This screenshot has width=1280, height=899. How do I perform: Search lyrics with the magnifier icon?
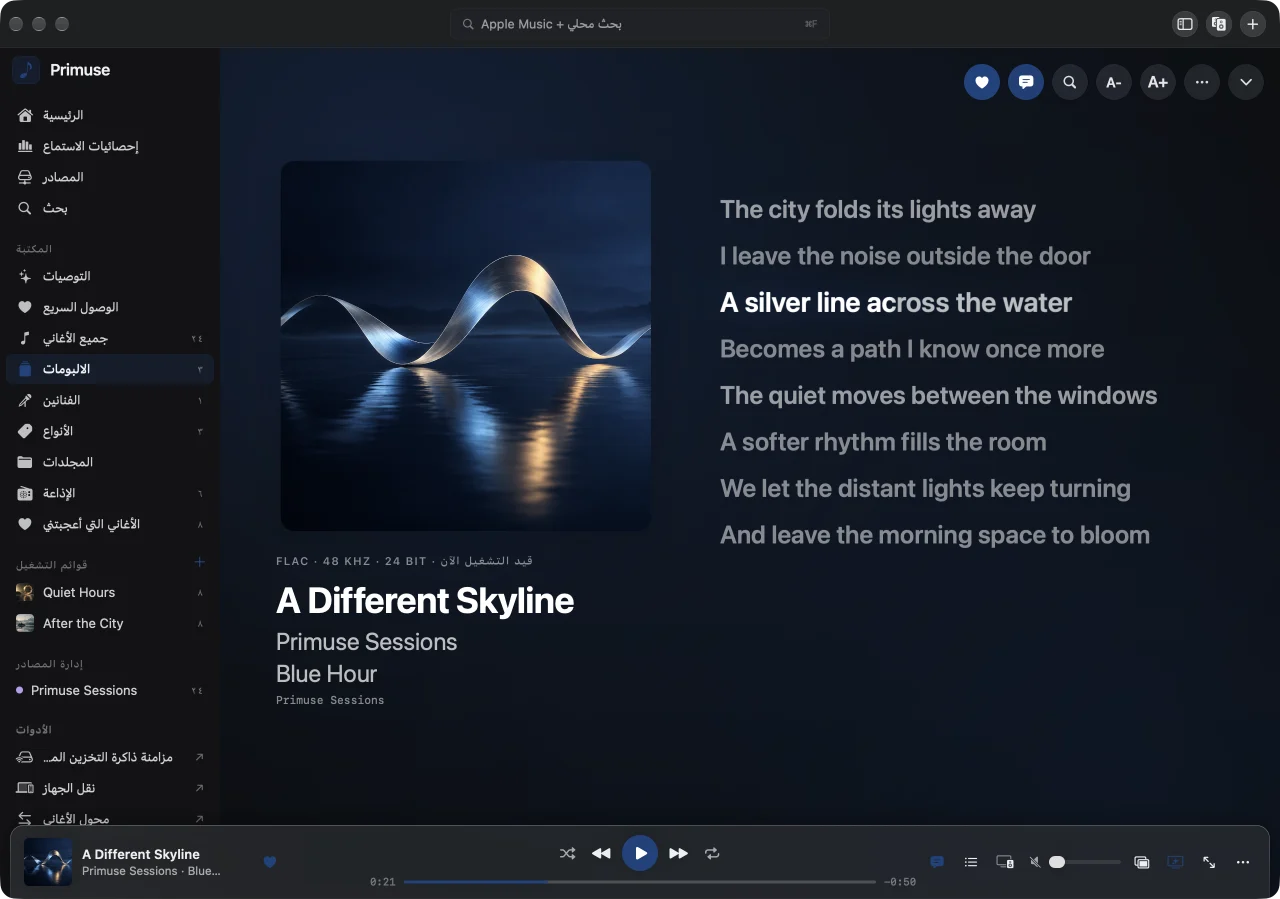point(1070,82)
